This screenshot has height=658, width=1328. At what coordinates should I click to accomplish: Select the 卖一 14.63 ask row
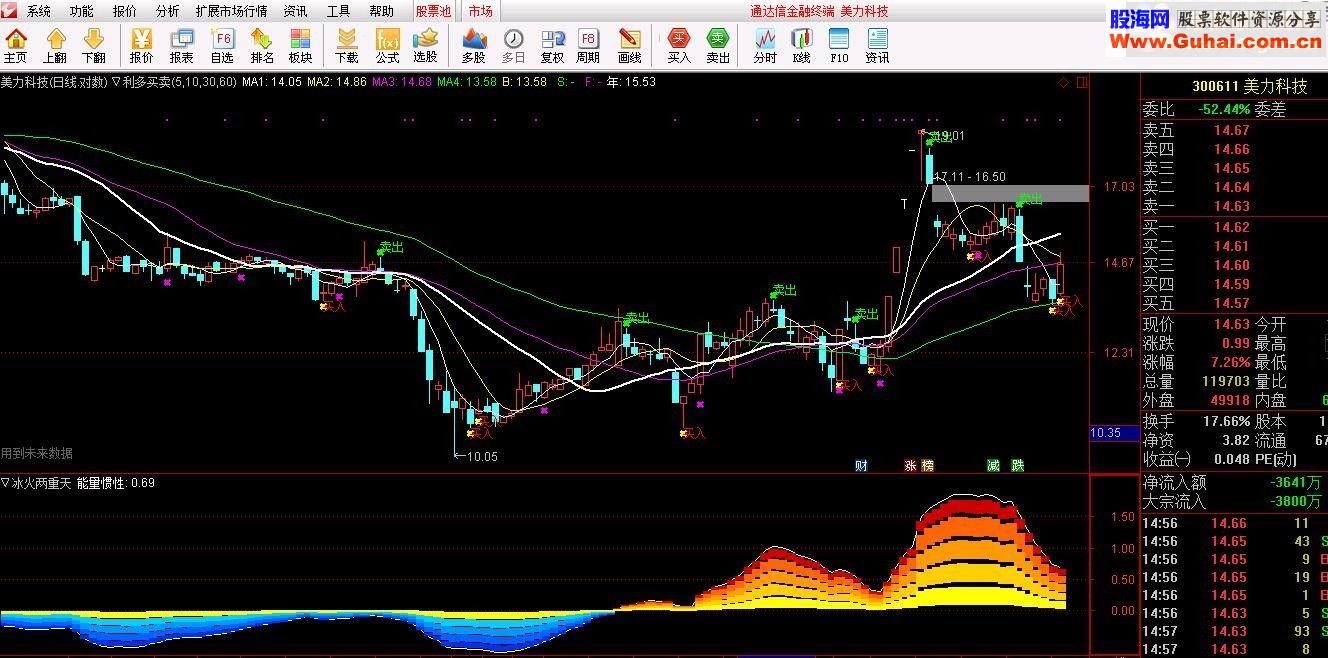(x=1234, y=206)
